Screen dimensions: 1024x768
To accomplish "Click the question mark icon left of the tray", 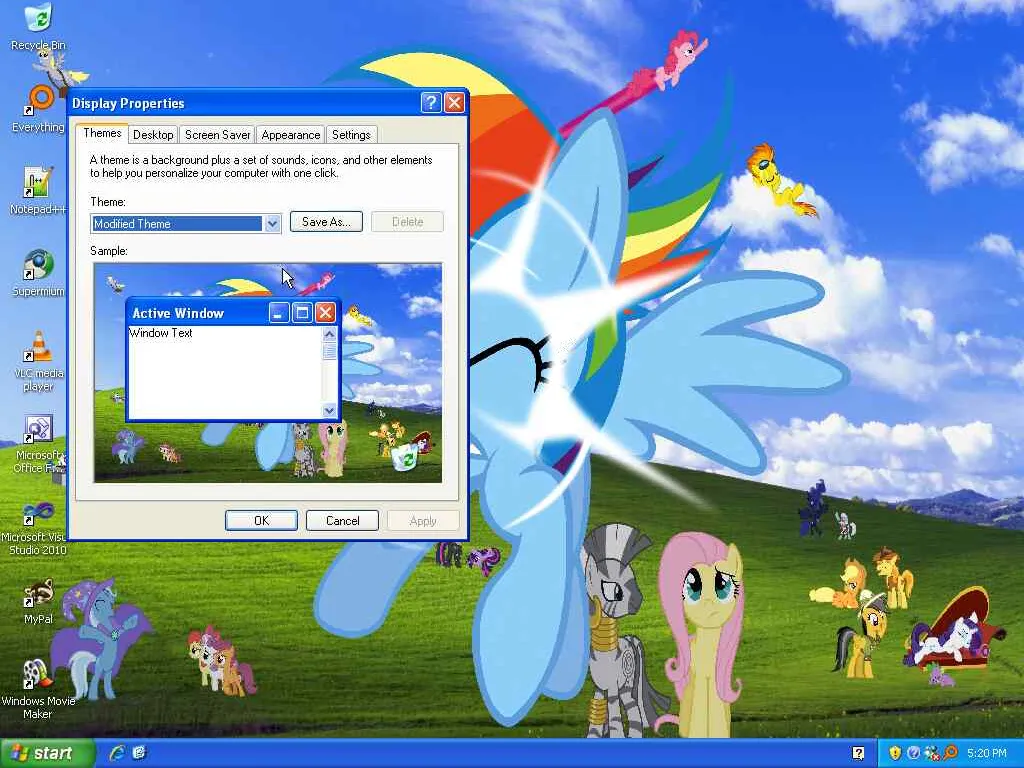I will click(858, 753).
